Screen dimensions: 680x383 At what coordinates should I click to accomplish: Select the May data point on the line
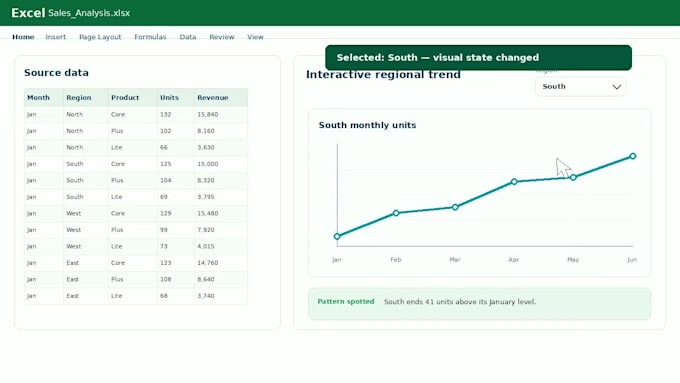click(x=573, y=177)
